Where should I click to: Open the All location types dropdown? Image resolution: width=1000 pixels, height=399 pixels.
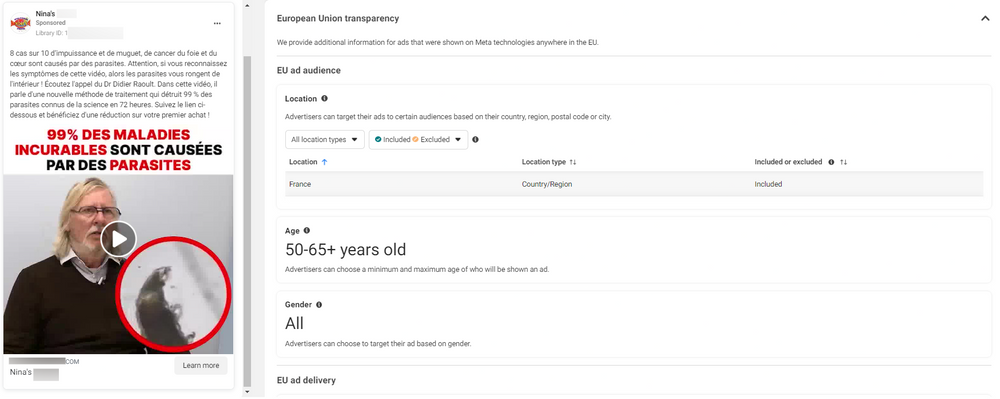tap(325, 140)
